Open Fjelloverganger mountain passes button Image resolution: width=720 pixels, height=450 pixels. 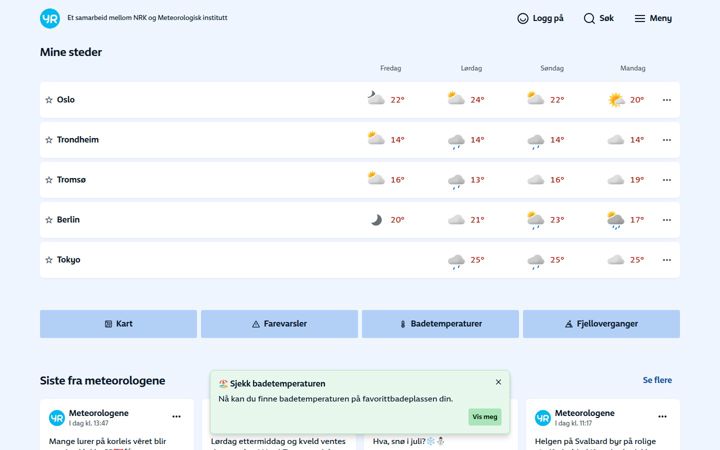point(601,324)
